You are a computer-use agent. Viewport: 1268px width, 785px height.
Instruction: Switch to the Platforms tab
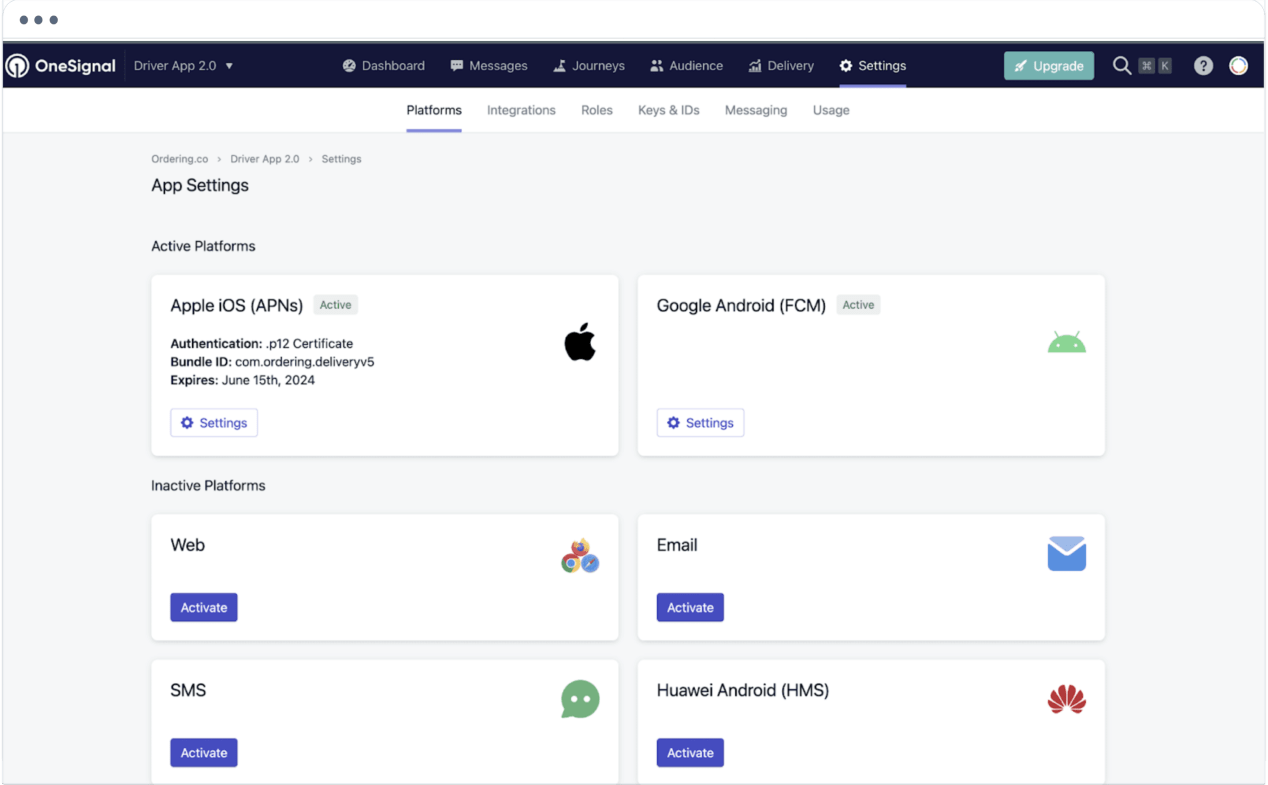click(x=434, y=110)
